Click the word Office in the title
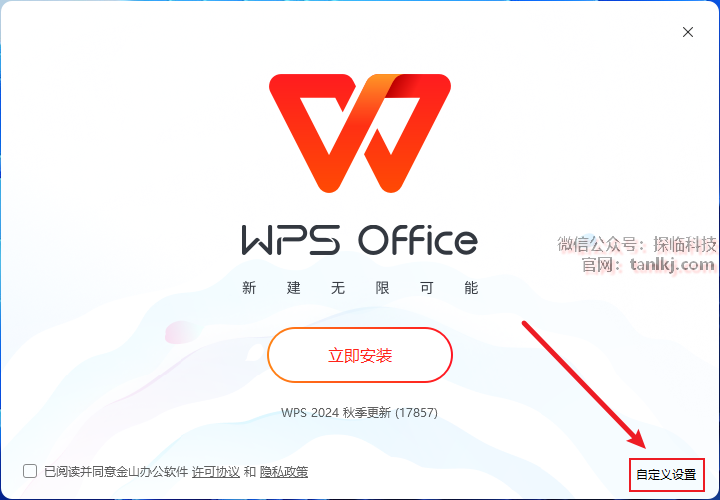 click(x=418, y=239)
